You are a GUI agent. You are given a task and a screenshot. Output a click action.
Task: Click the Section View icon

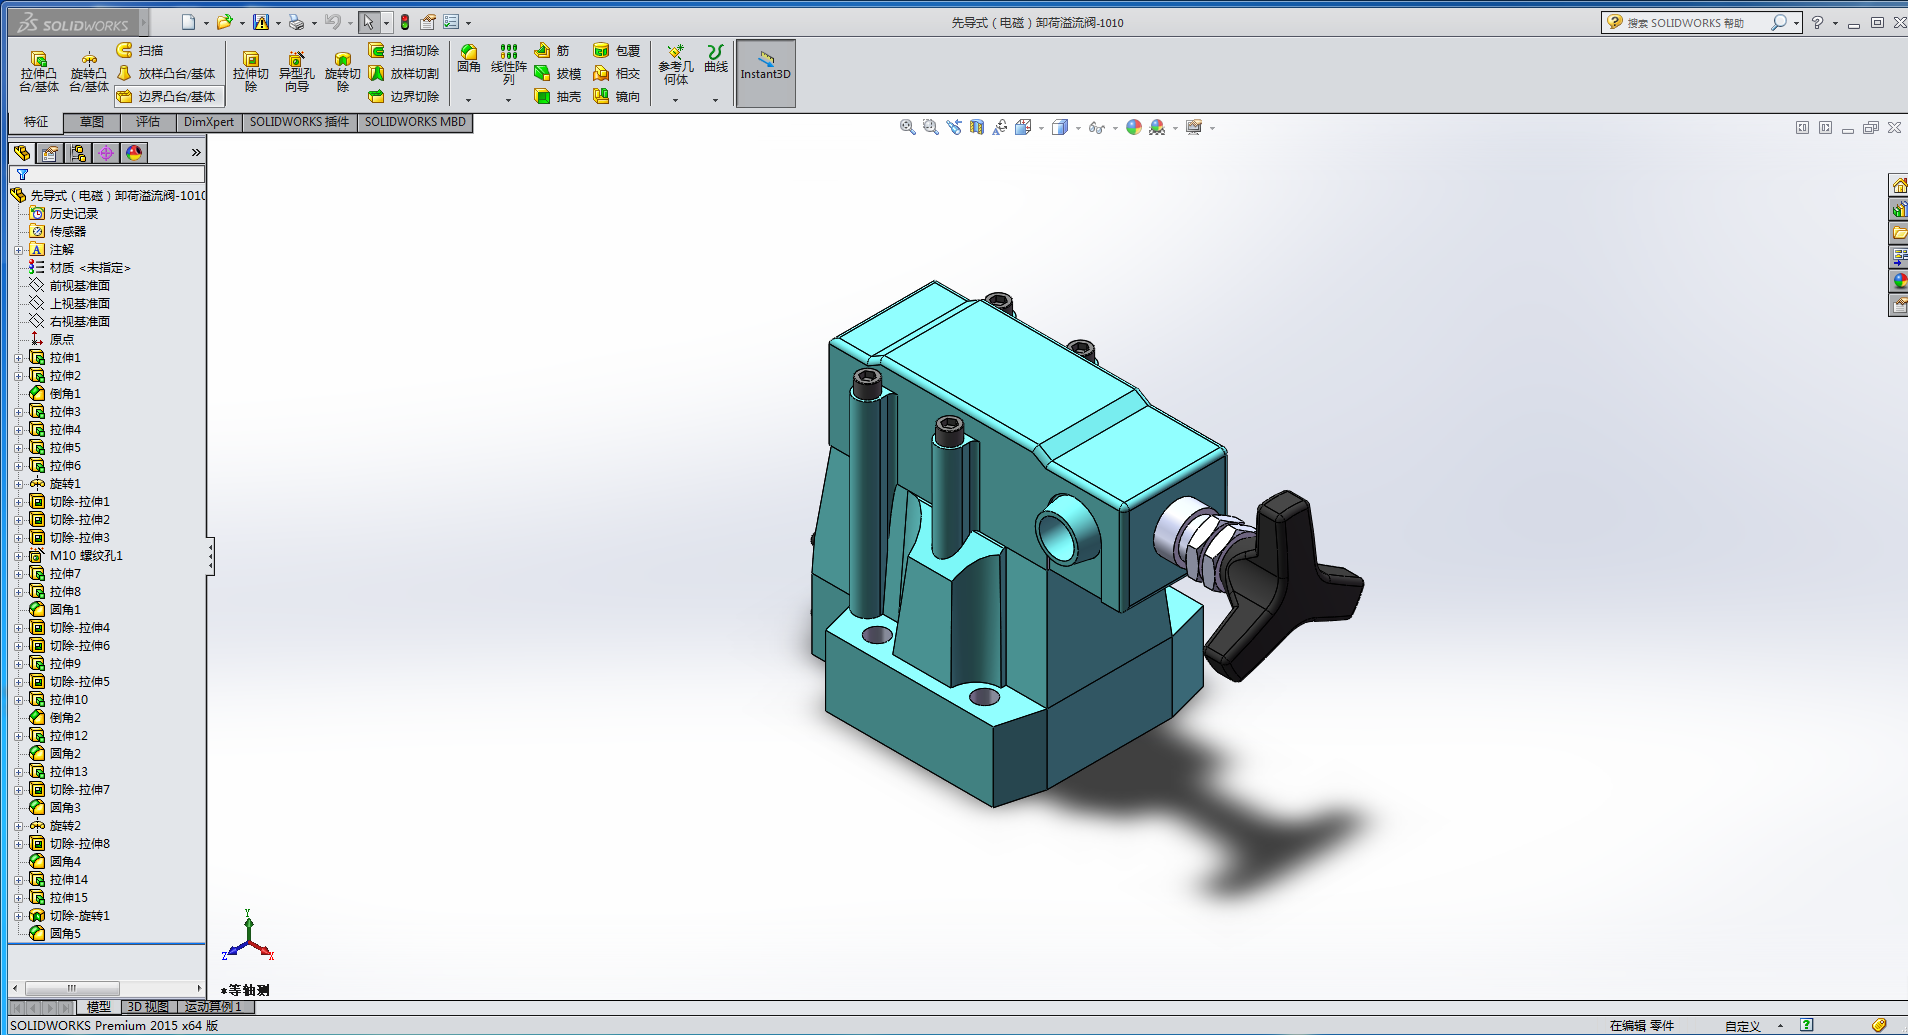pyautogui.click(x=977, y=127)
